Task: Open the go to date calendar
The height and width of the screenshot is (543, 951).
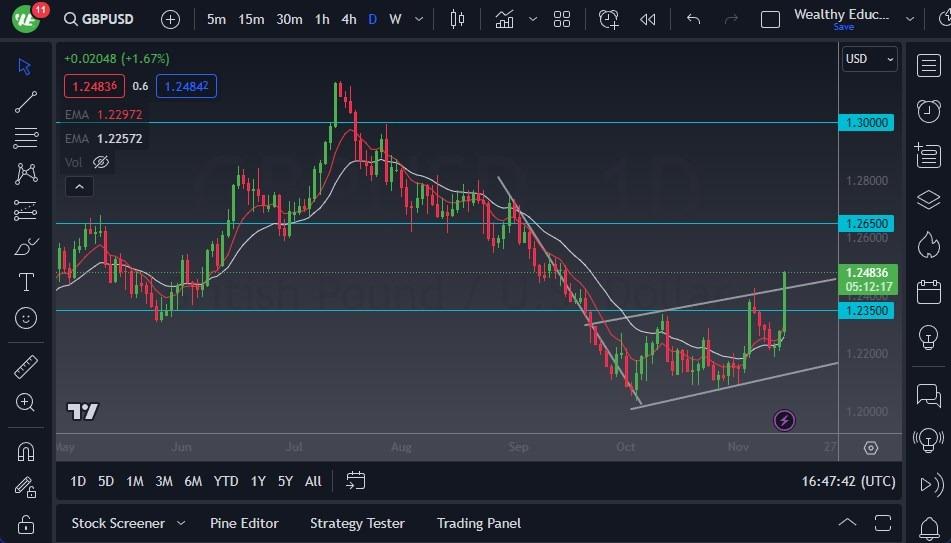Action: [x=355, y=481]
